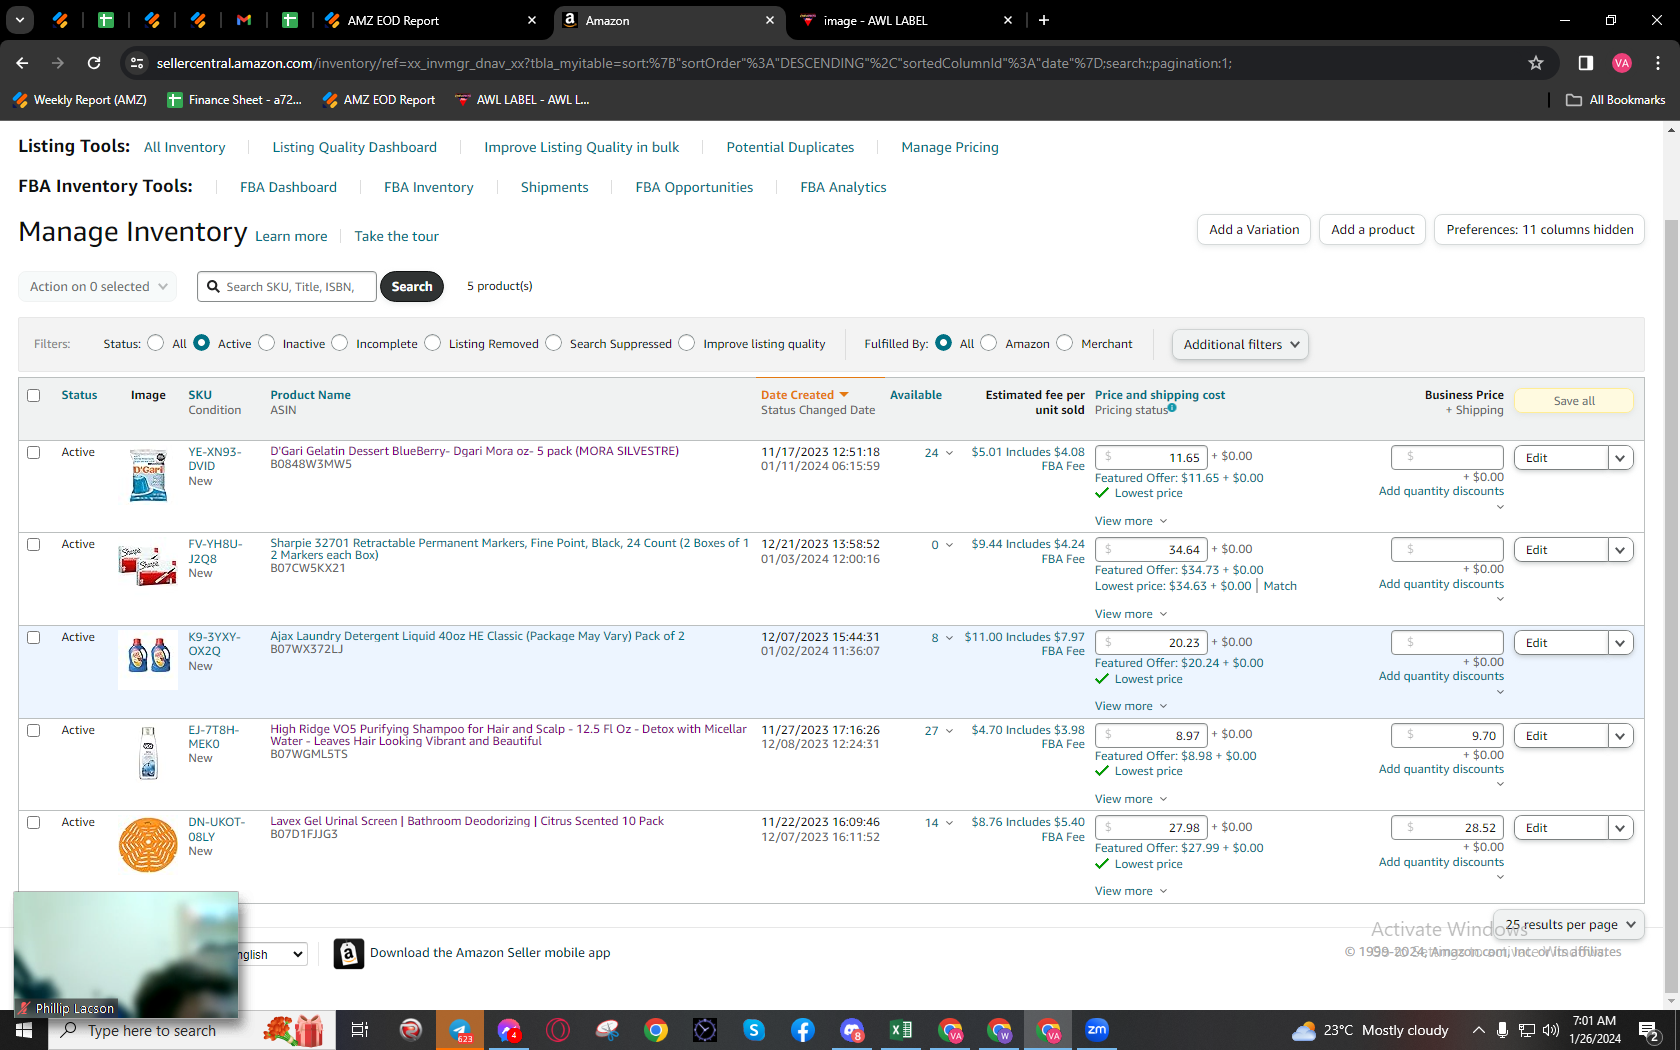
Task: Click the Save all button
Action: 1574,401
